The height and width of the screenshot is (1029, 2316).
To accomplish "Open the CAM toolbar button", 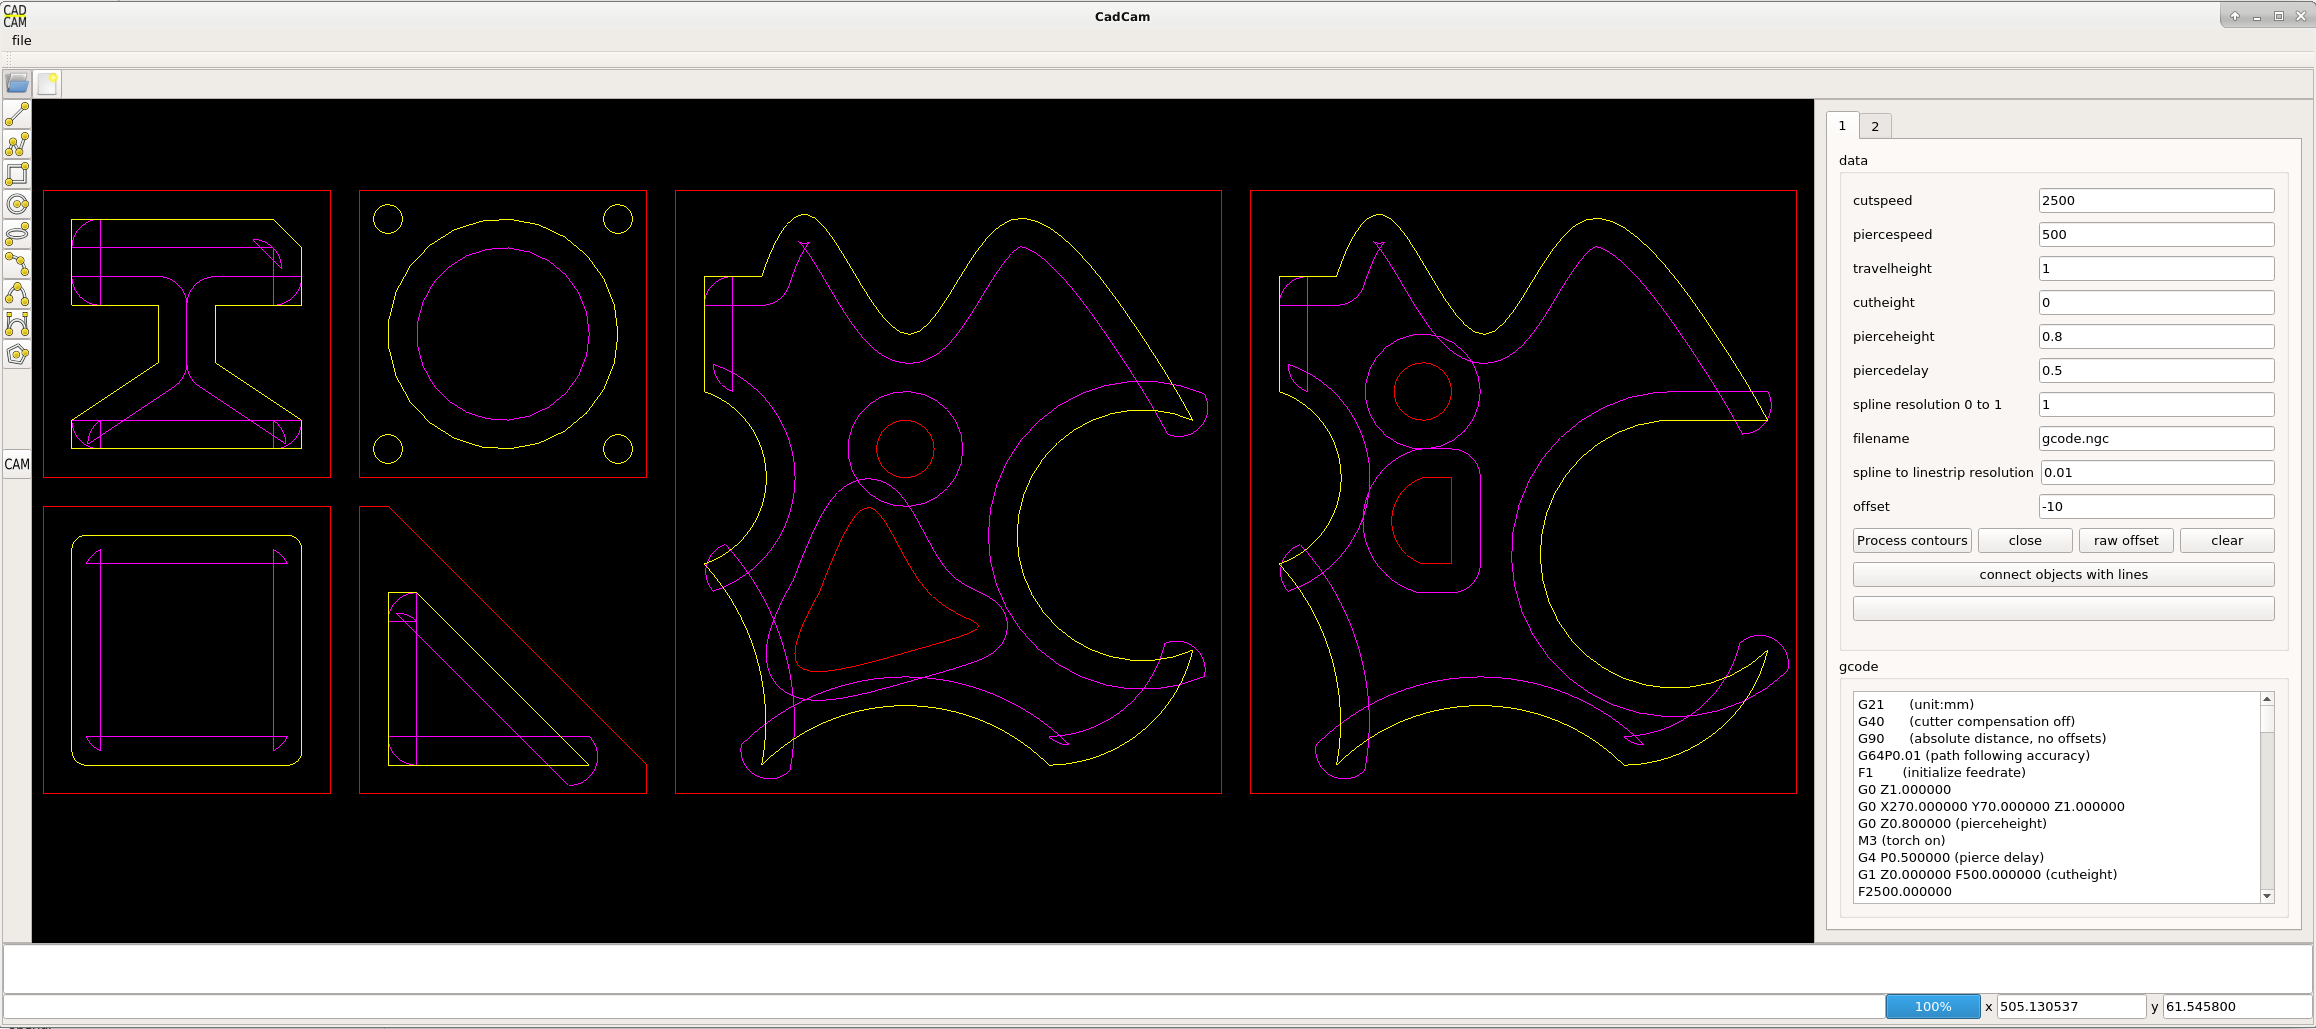I will 17,464.
